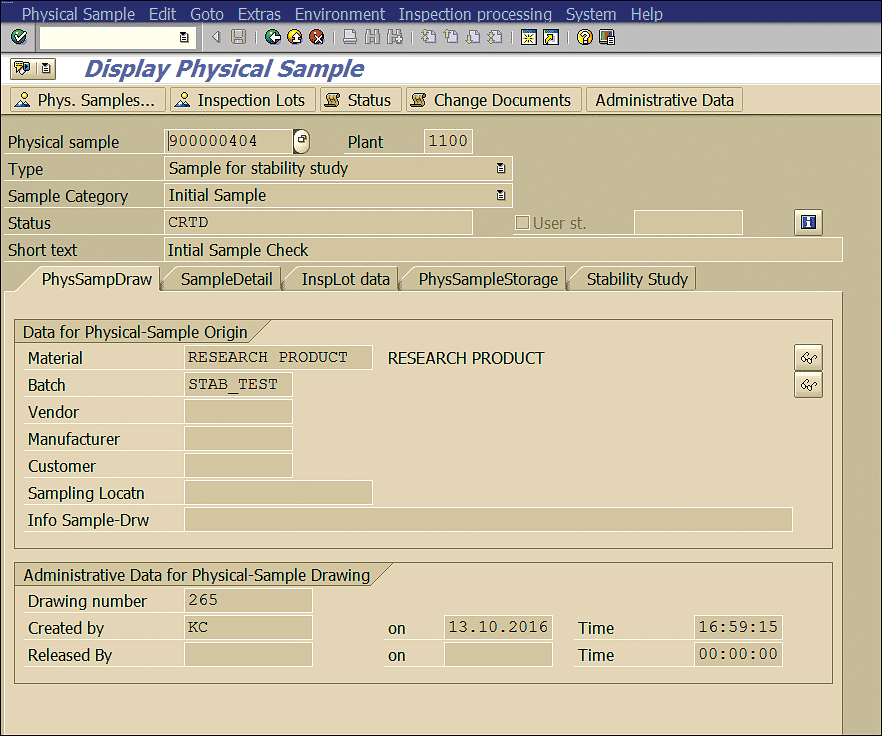Viewport: 882px width, 736px height.
Task: Click the Phys. Samples... button
Action: point(88,100)
